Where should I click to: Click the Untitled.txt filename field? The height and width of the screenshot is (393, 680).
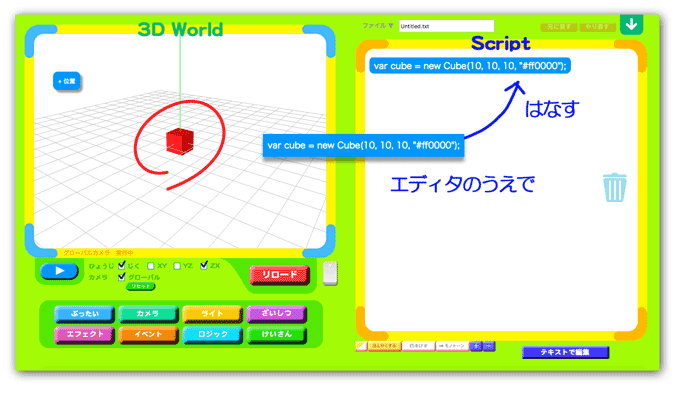[446, 26]
